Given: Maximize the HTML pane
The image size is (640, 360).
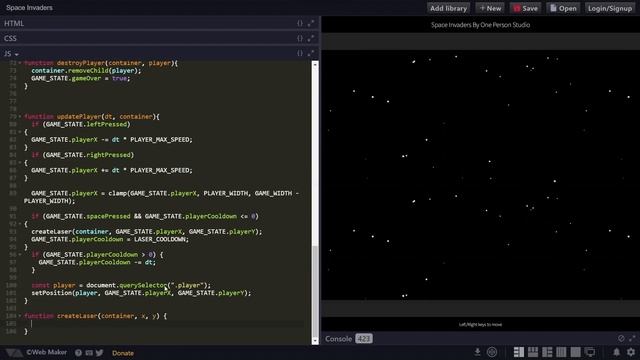Looking at the screenshot, I should (311, 23).
